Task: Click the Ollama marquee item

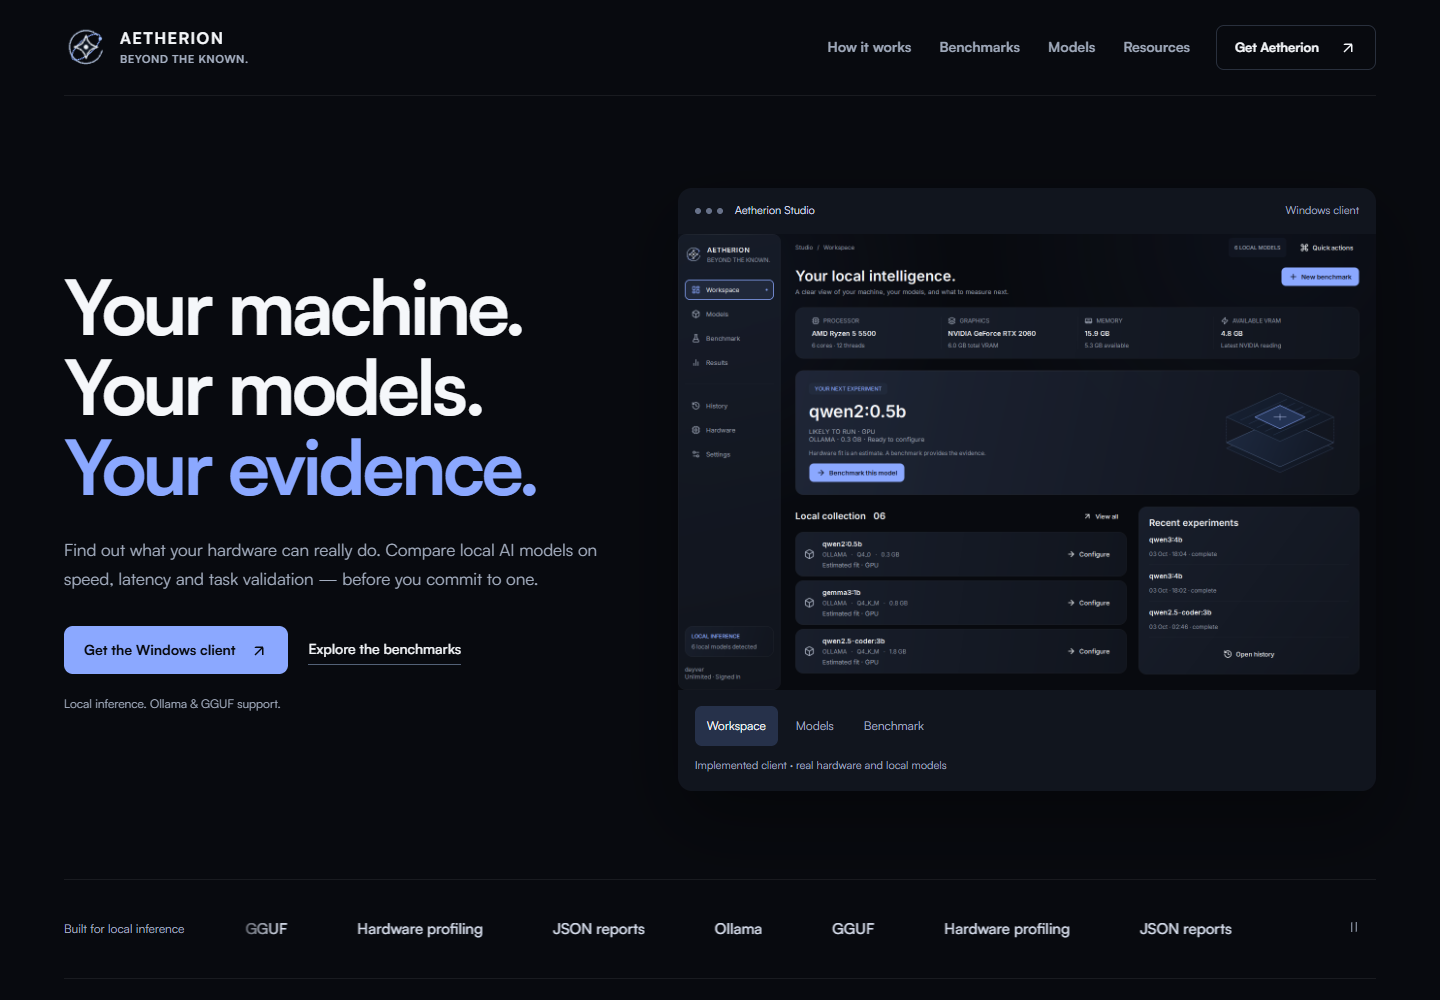Action: click(x=738, y=929)
